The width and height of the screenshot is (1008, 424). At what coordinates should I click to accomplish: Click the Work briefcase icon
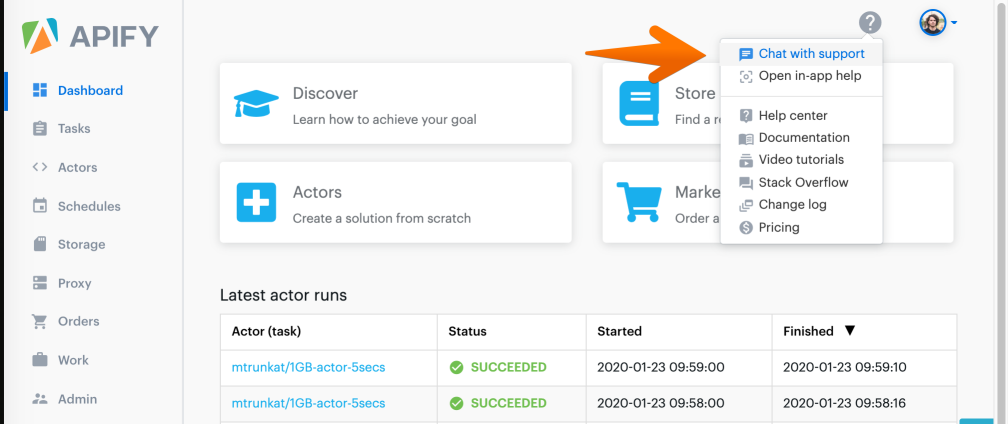click(40, 360)
